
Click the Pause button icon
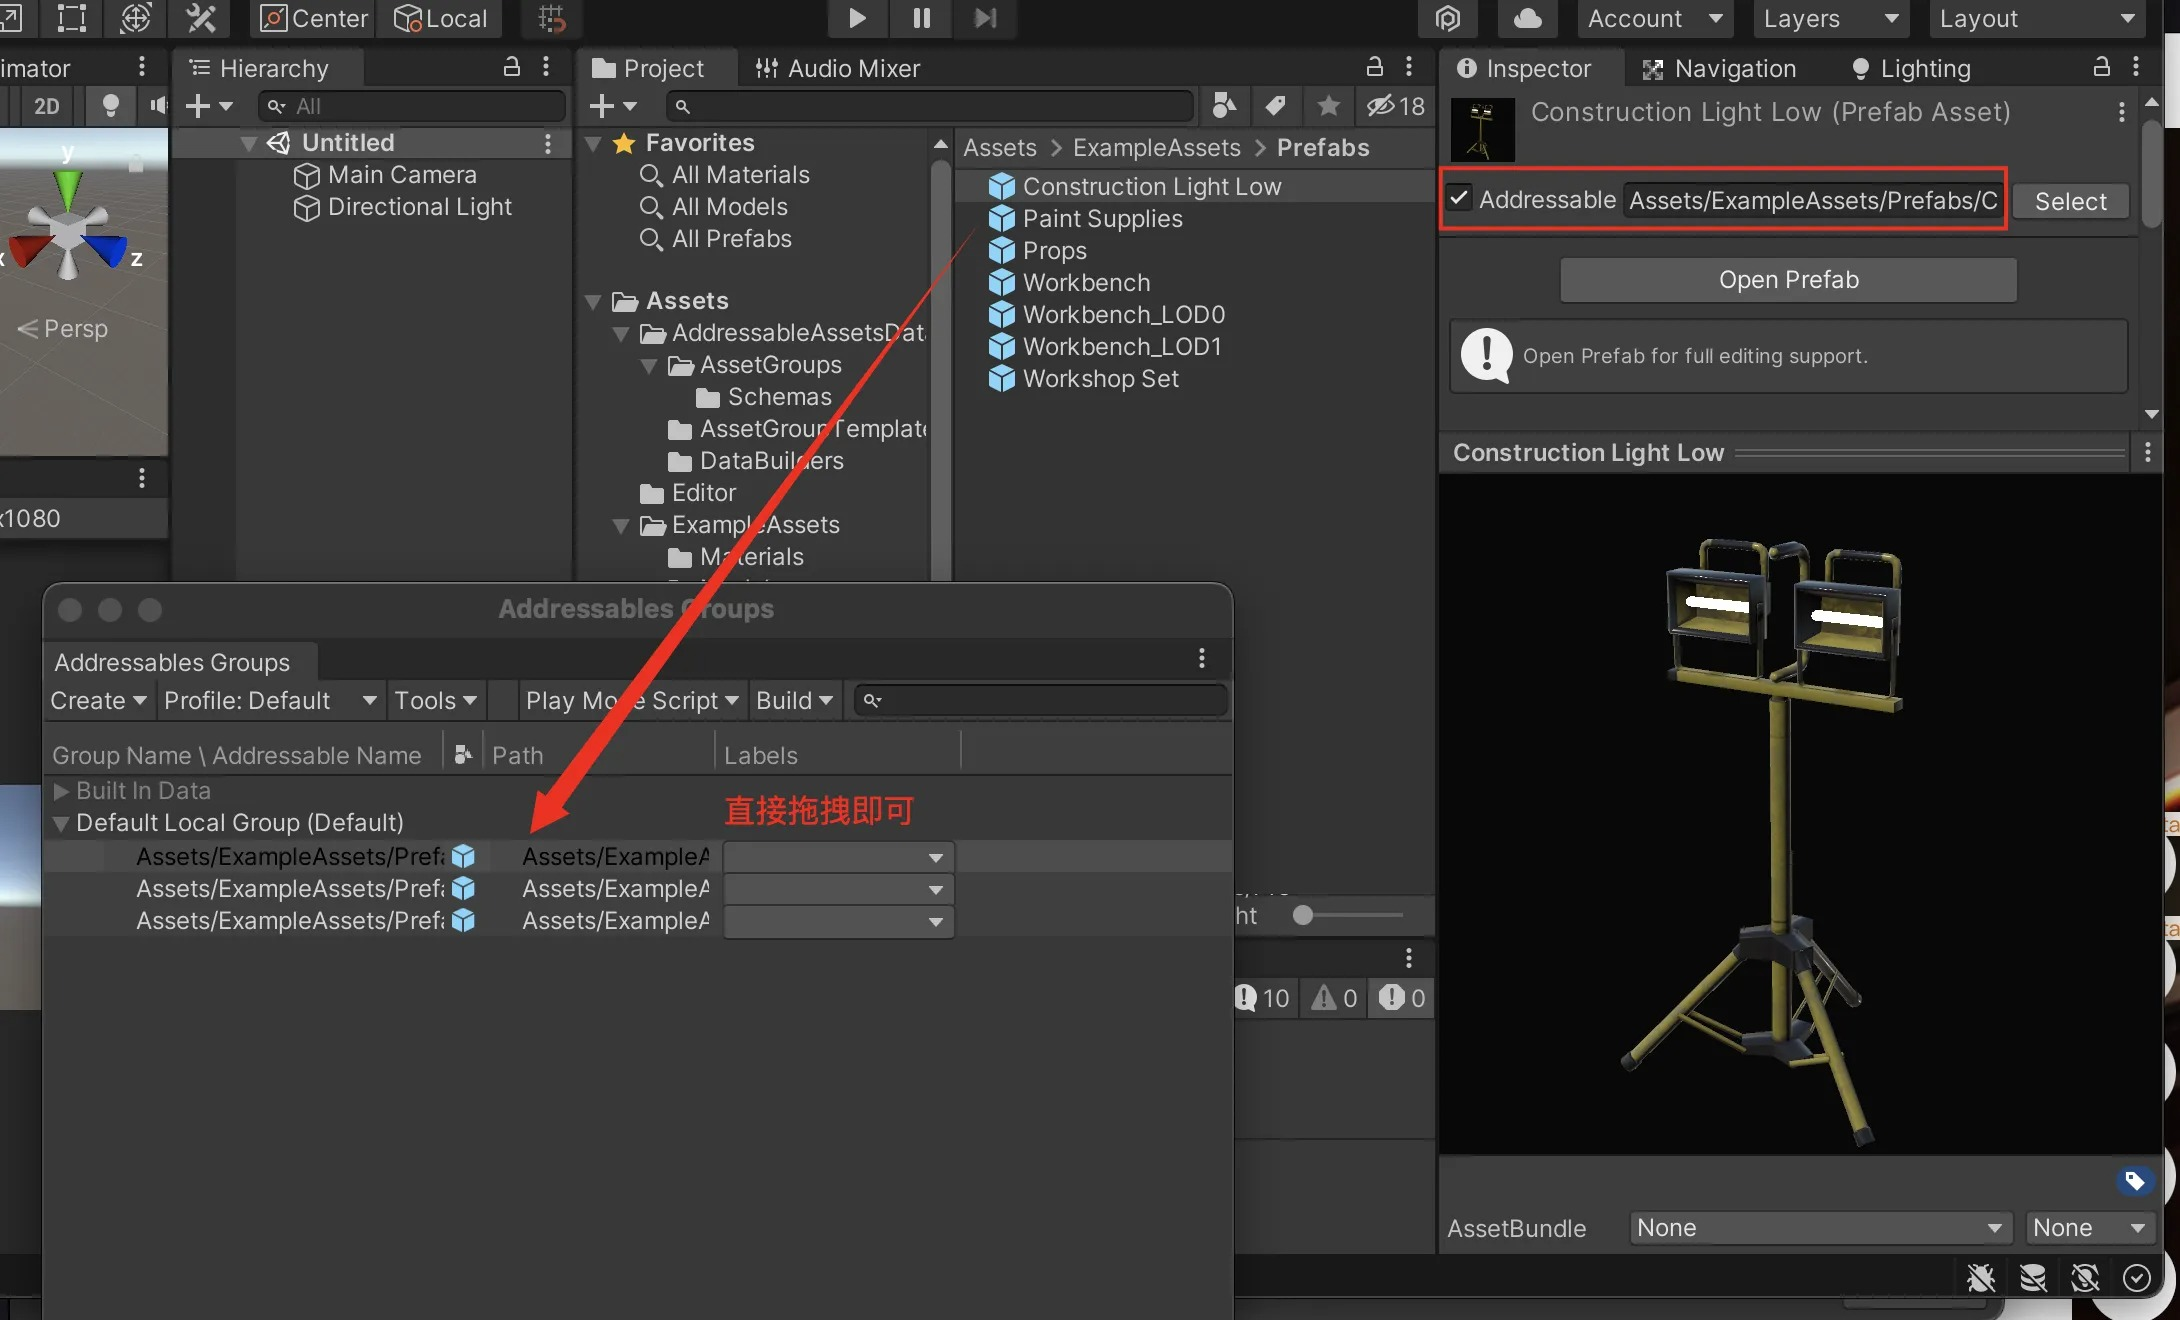pos(921,18)
